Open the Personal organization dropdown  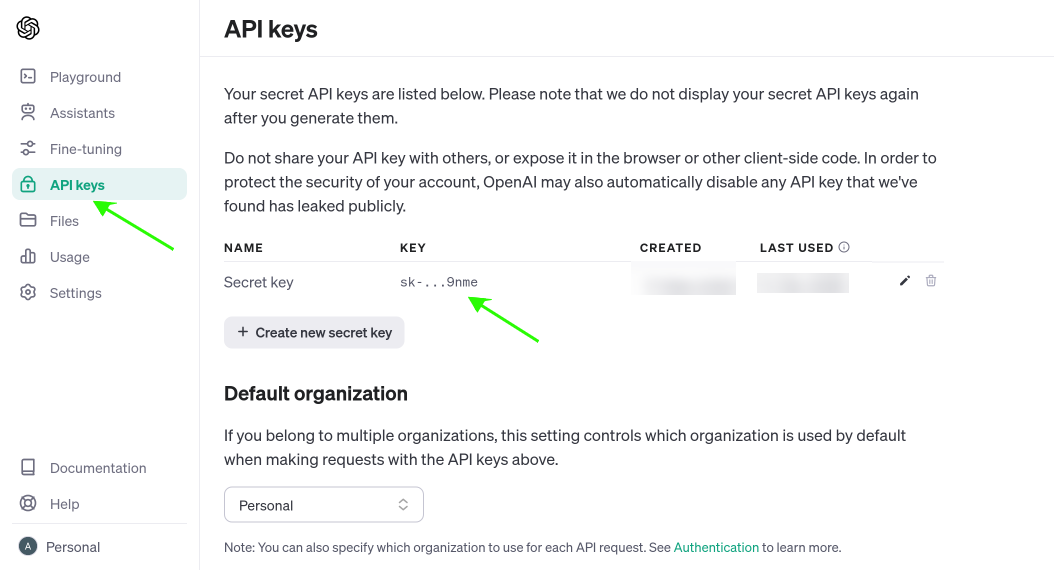pyautogui.click(x=324, y=505)
